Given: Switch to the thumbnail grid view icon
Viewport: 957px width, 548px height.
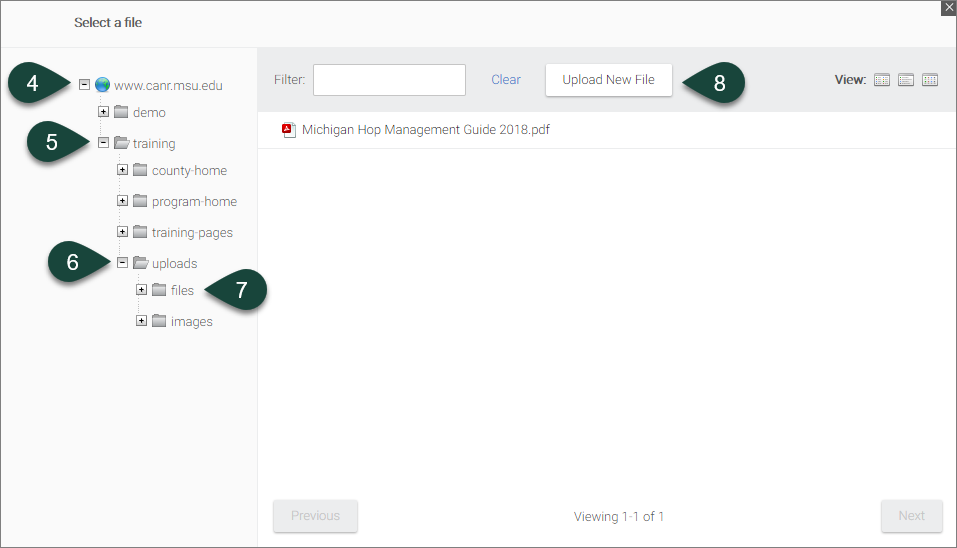Looking at the screenshot, I should (x=930, y=80).
